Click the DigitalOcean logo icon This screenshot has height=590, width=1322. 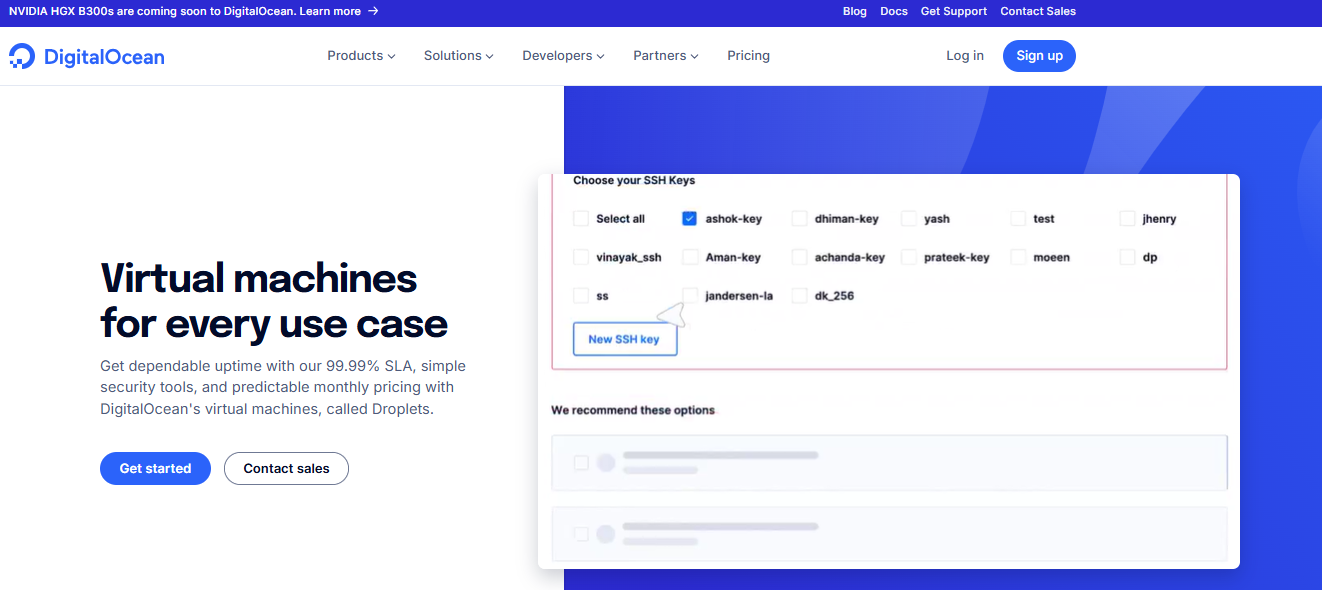click(x=21, y=56)
